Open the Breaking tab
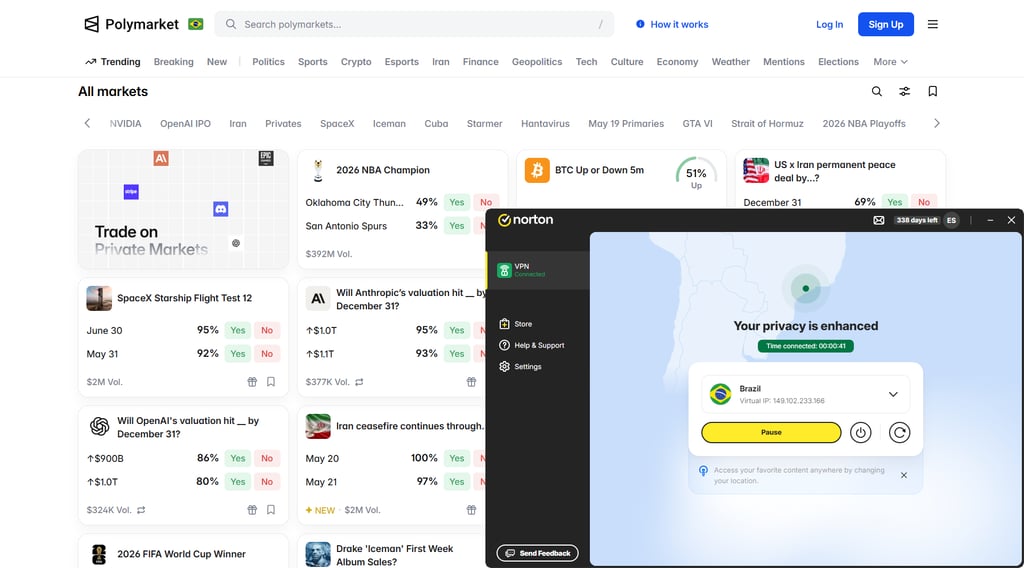 174,62
